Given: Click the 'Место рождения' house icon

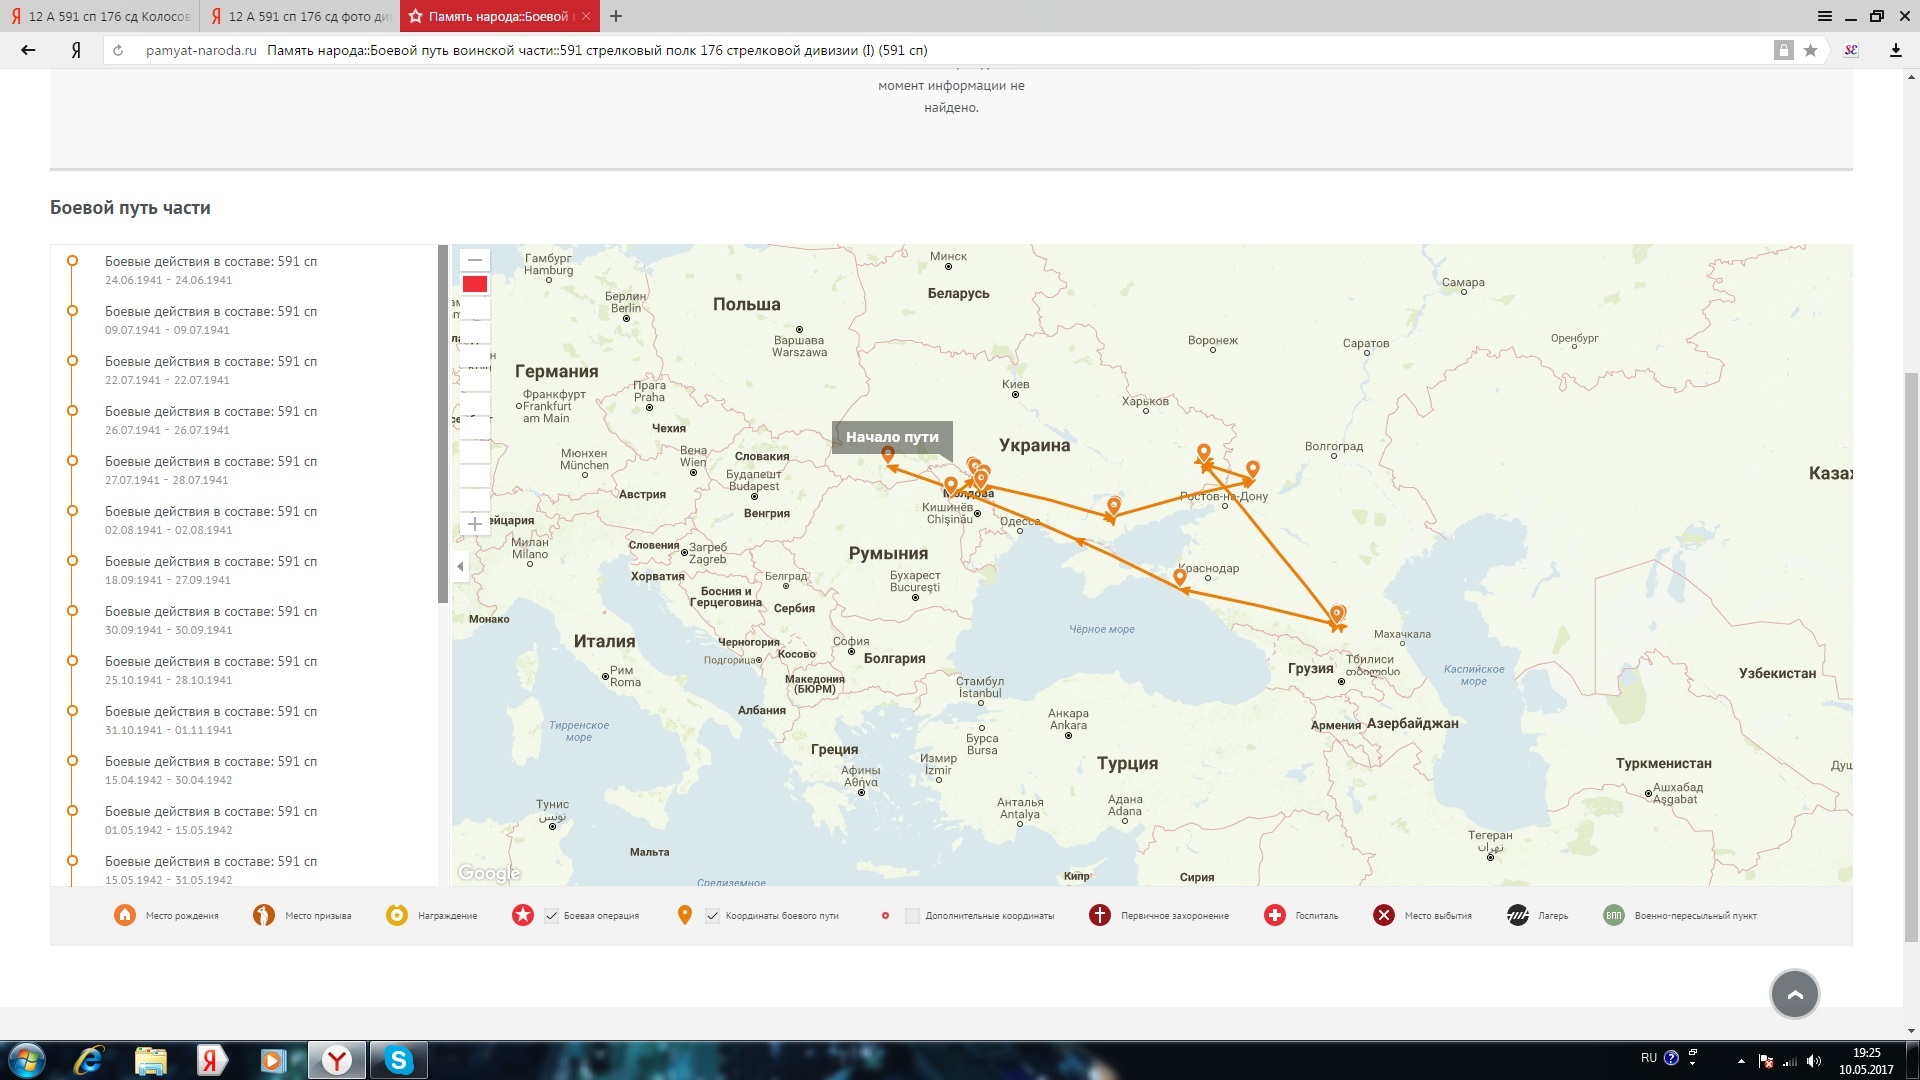Looking at the screenshot, I should pyautogui.click(x=125, y=915).
